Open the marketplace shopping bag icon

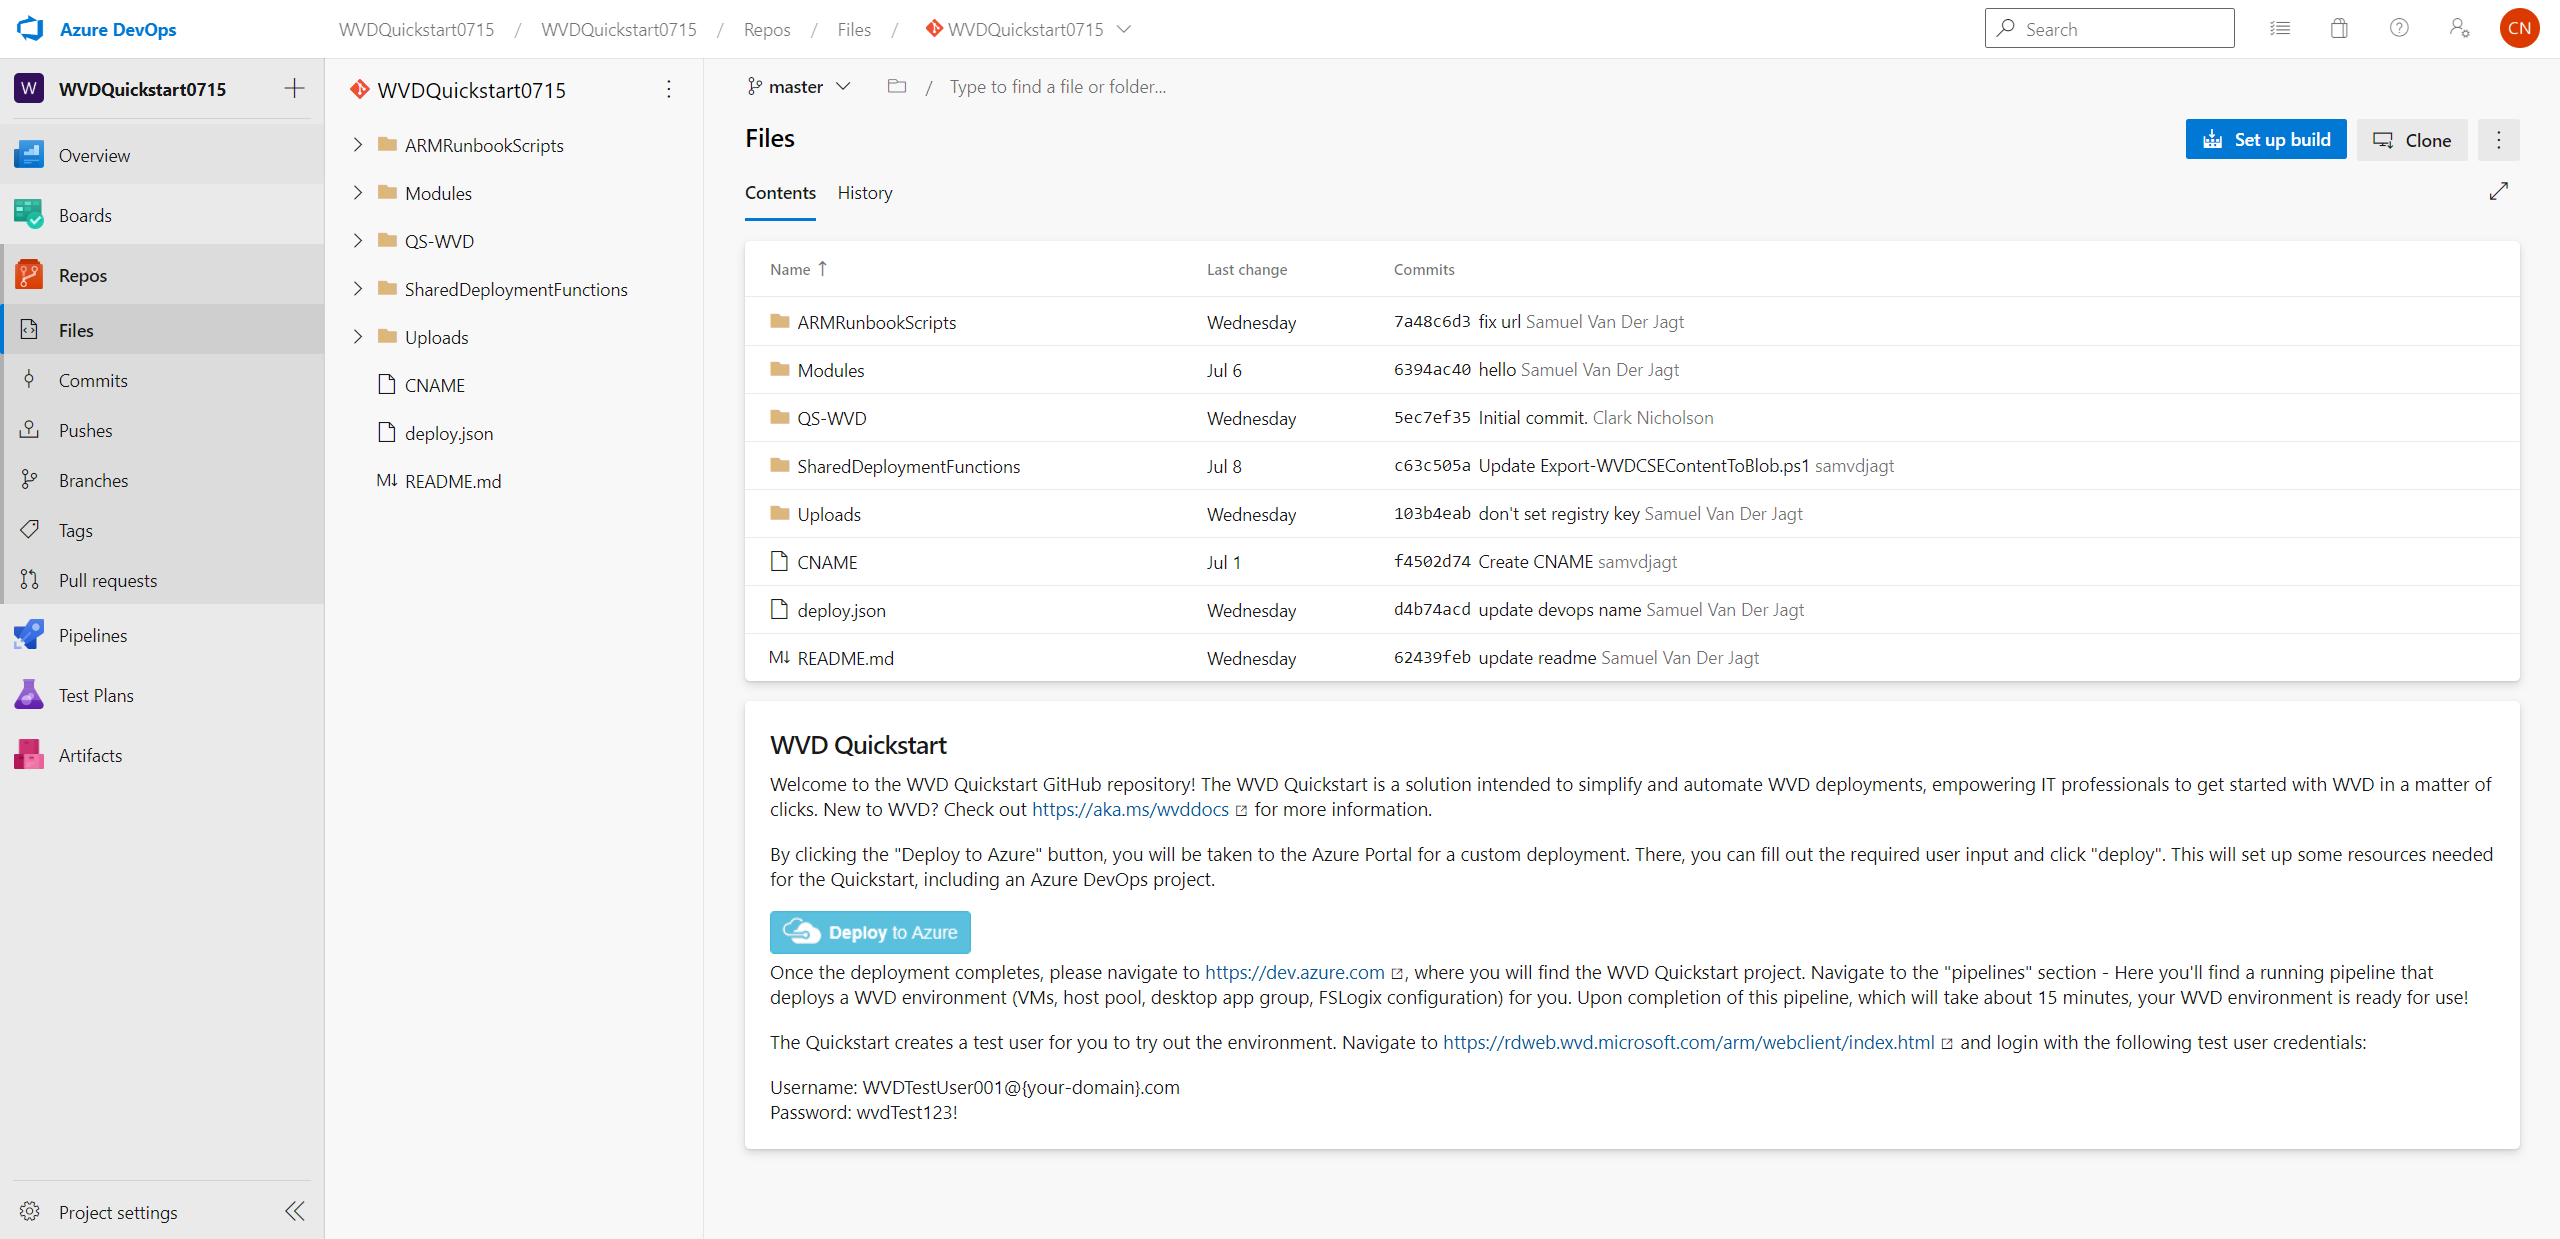click(x=2339, y=28)
